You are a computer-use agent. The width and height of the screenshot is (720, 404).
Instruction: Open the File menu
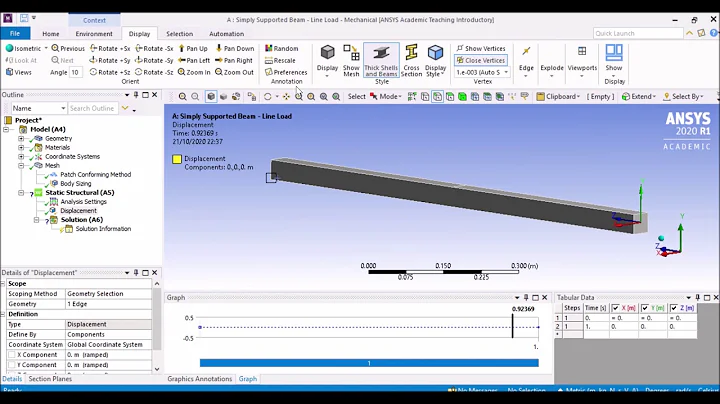pyautogui.click(x=15, y=34)
